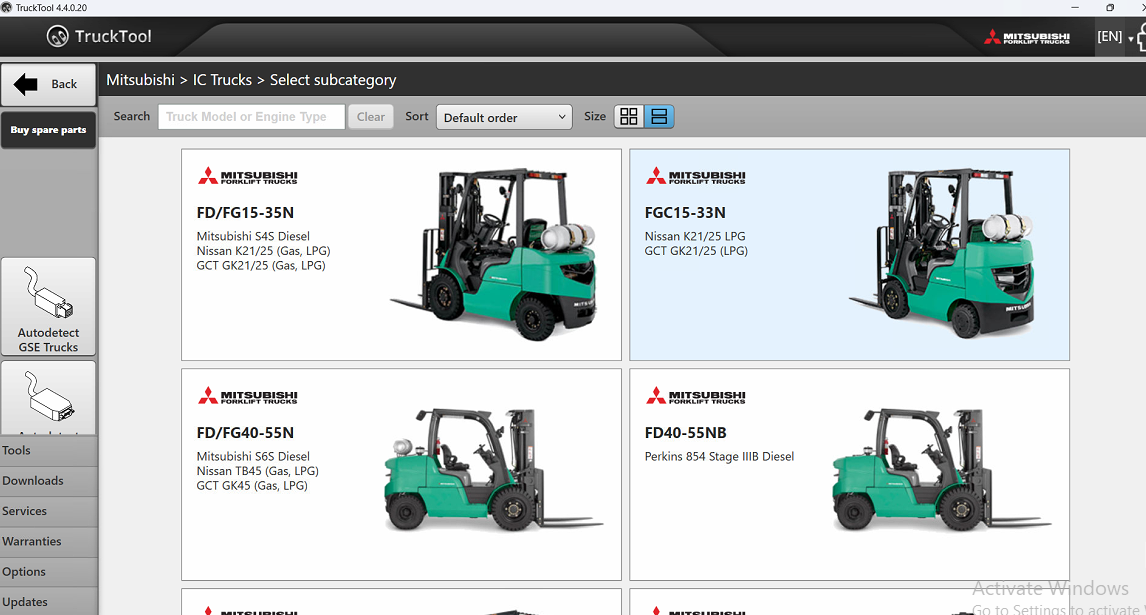Screen dimensions: 1146x615
Task: Switch to small grid tile size
Action: pos(629,117)
